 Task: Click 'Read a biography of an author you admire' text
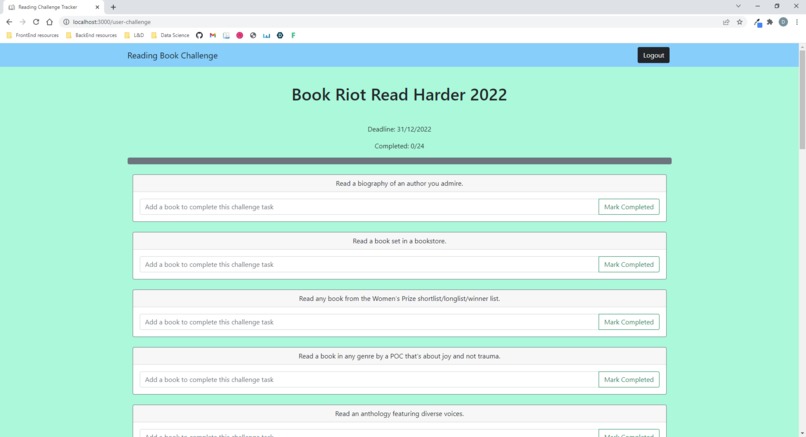point(399,183)
